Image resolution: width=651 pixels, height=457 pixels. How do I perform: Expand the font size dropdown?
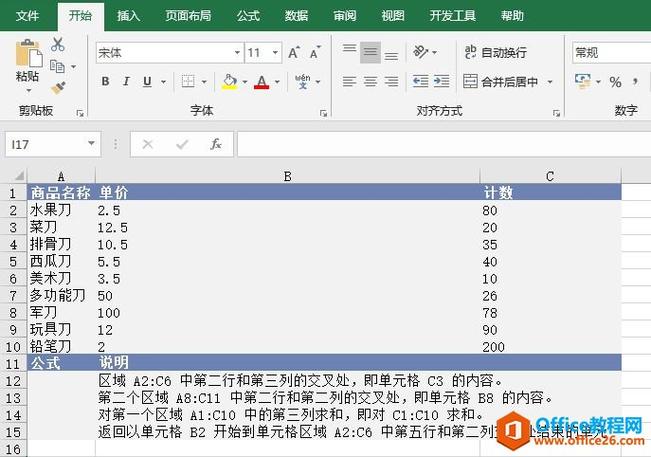[x=275, y=53]
